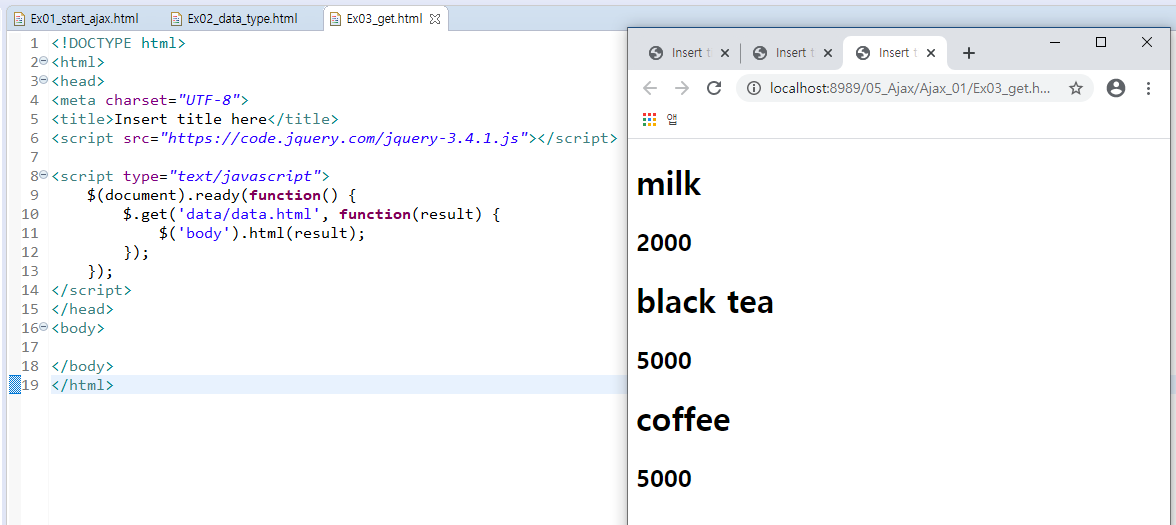Open a new Chrome tab
Viewport: 1176px width, 525px height.
click(x=969, y=53)
